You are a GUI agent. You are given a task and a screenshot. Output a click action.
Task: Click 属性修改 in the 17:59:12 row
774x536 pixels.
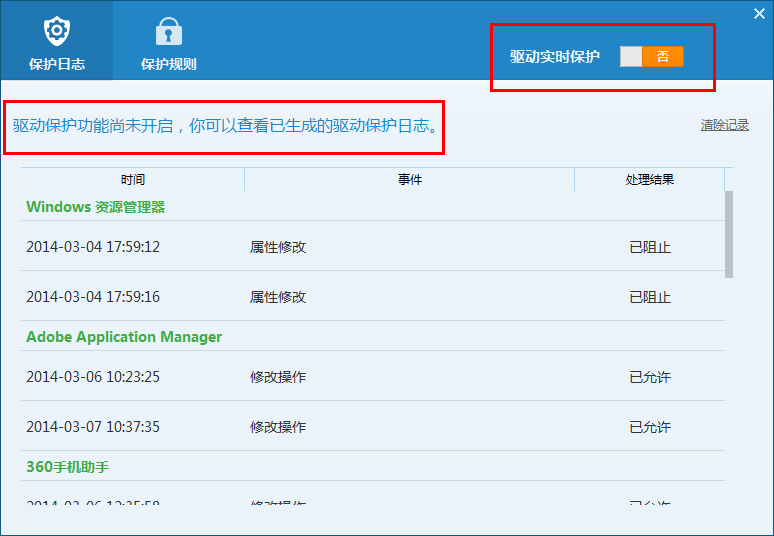(278, 247)
